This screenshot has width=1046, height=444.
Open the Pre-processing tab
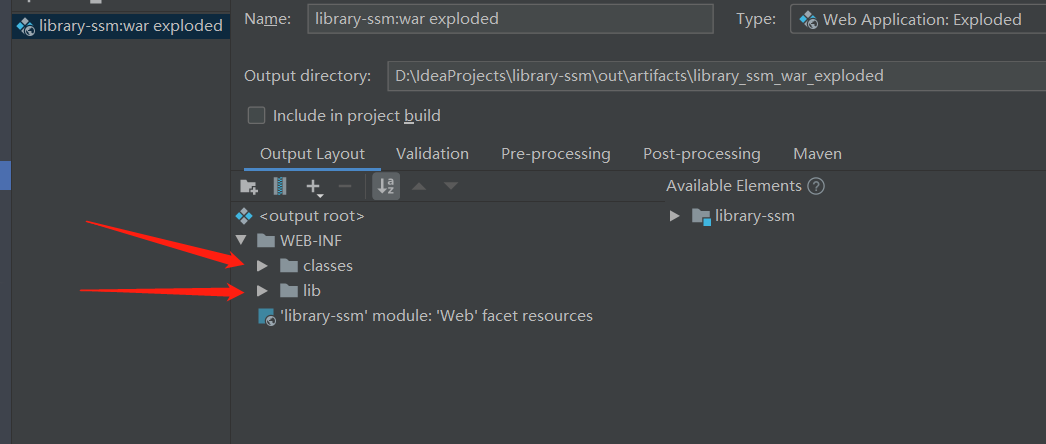click(x=556, y=154)
